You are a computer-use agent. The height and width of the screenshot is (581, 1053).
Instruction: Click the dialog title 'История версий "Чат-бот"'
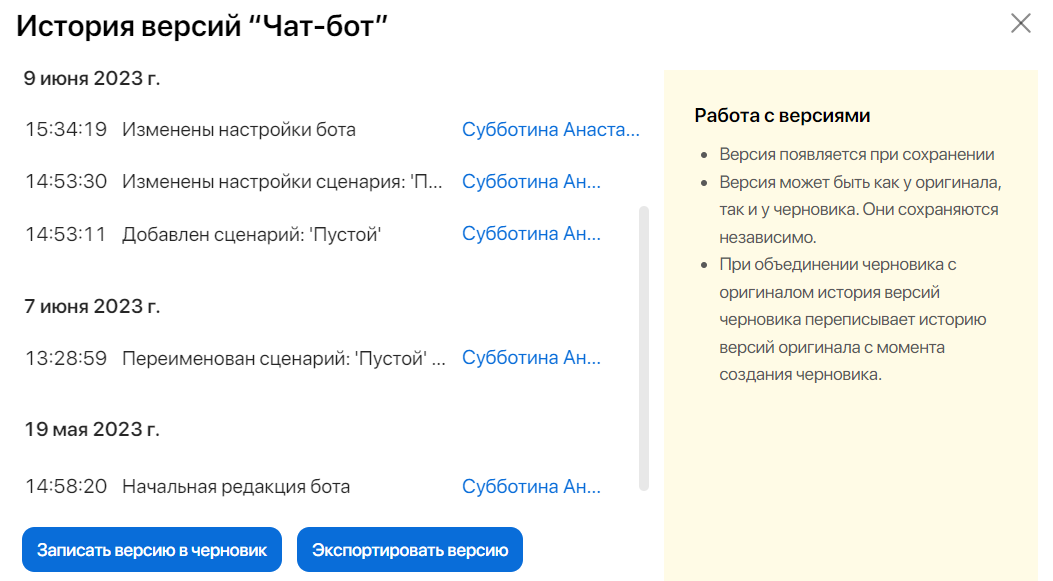point(203,24)
